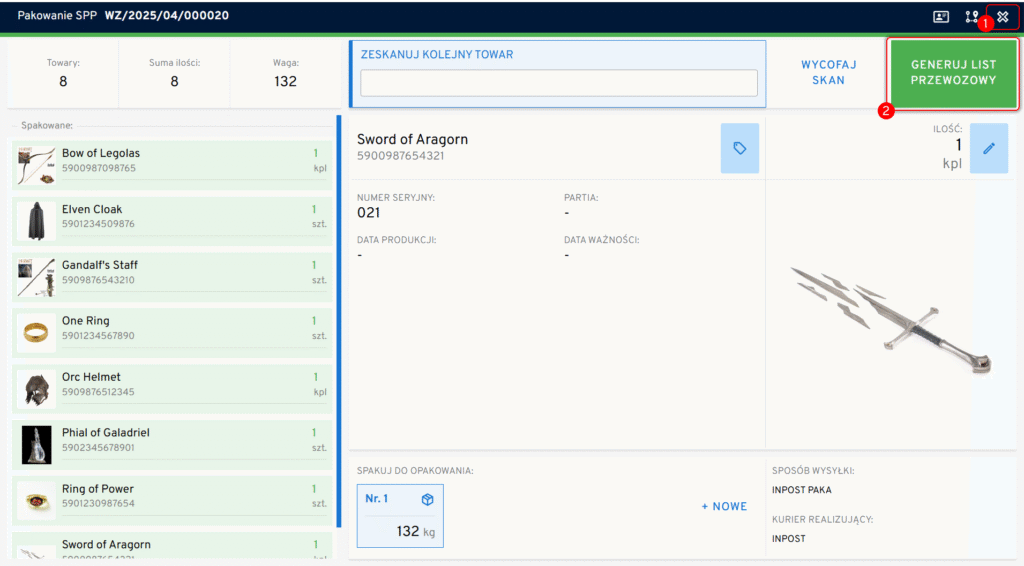Viewport: 1024px width, 566px height.
Task: Add new package with + NOWE
Action: coord(724,507)
